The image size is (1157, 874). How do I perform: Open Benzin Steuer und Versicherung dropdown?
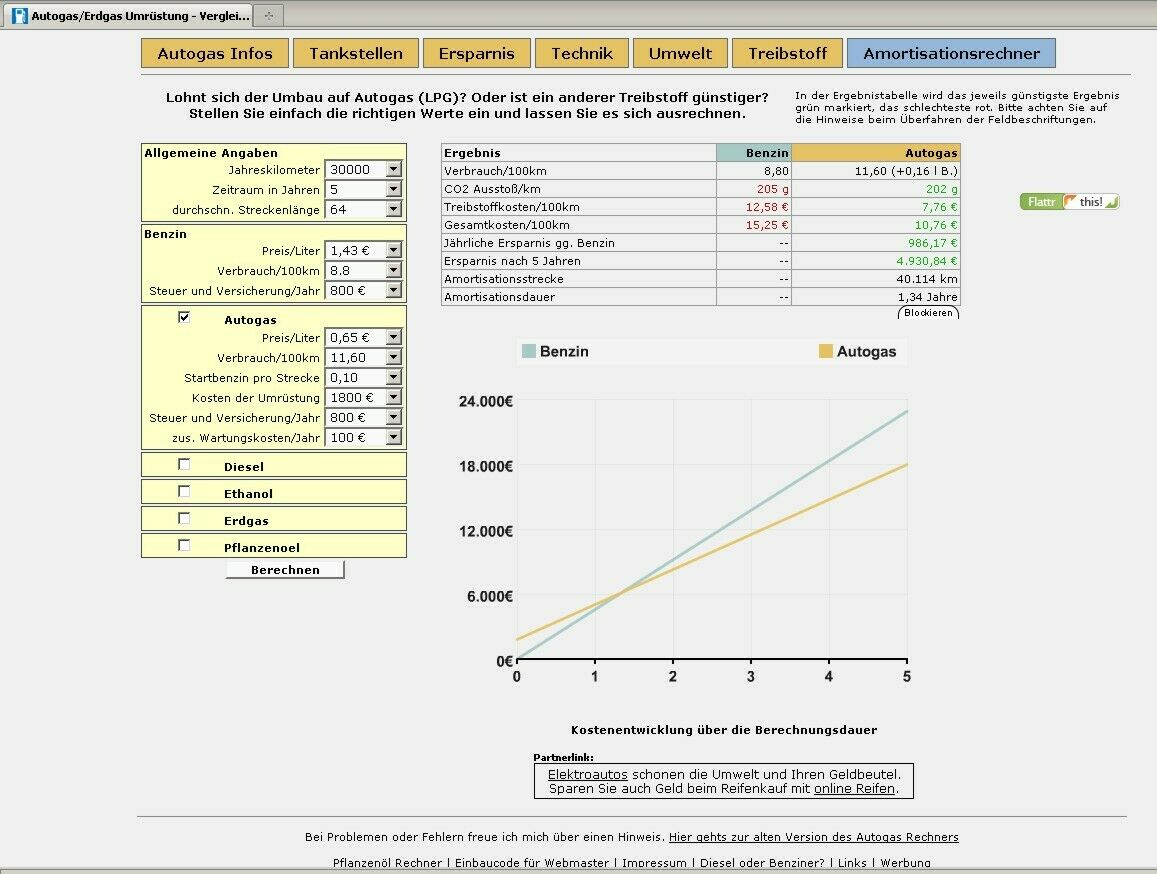point(393,290)
